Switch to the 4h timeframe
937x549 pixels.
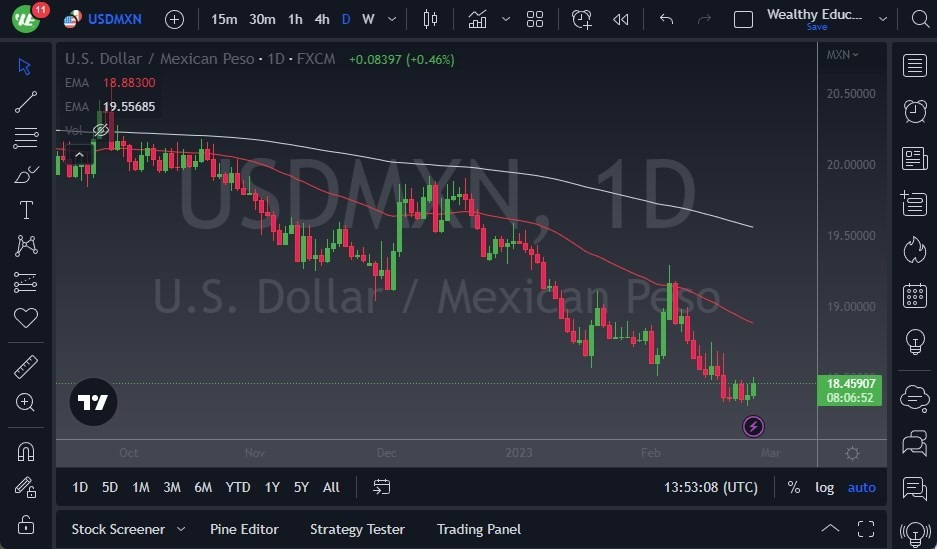click(x=322, y=20)
